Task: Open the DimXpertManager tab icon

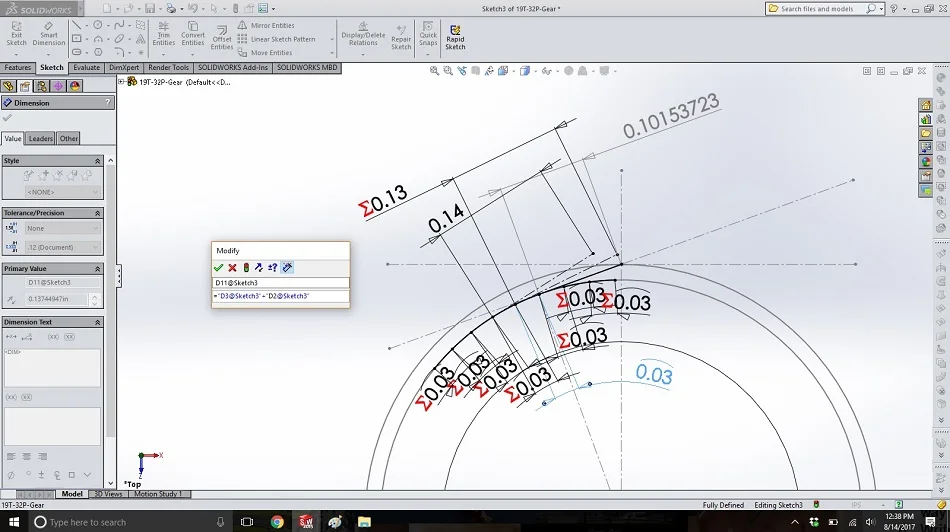Action: (x=58, y=86)
